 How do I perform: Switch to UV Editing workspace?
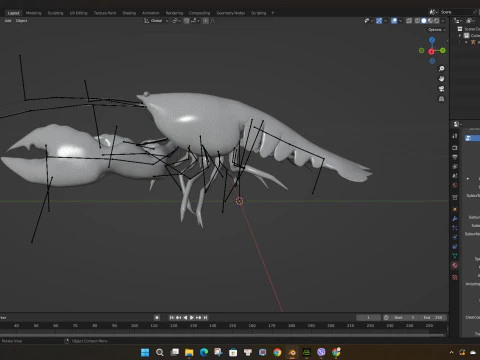click(x=78, y=13)
